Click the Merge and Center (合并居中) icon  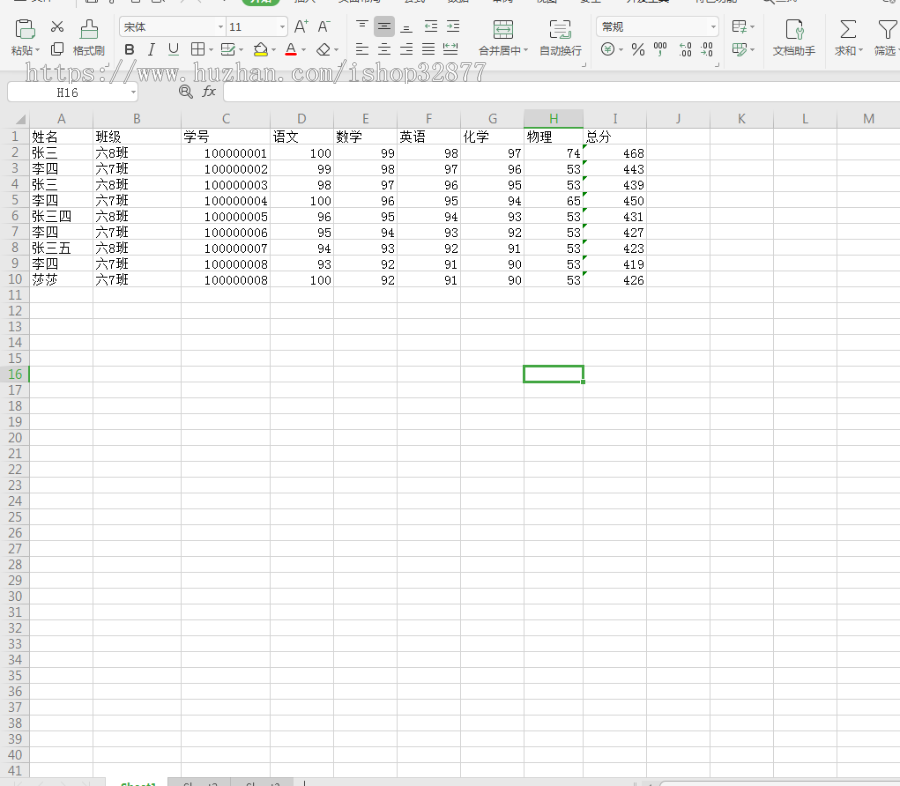point(503,29)
